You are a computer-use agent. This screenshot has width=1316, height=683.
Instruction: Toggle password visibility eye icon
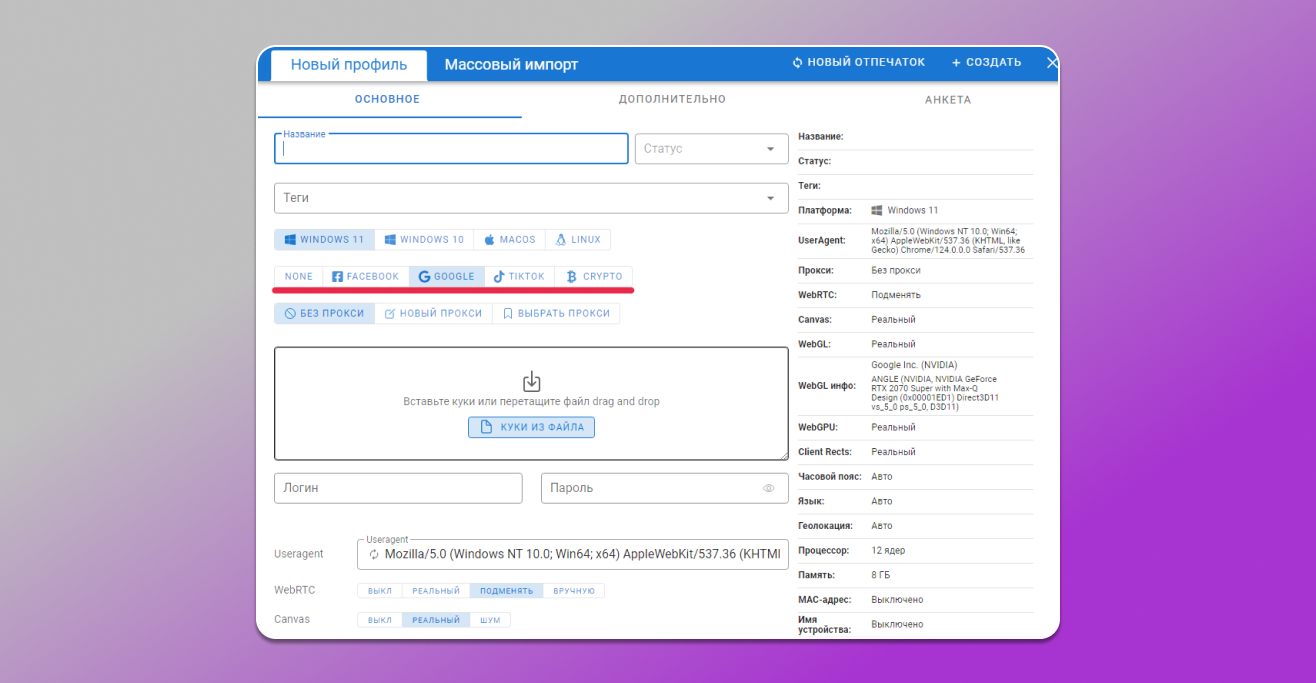click(769, 489)
